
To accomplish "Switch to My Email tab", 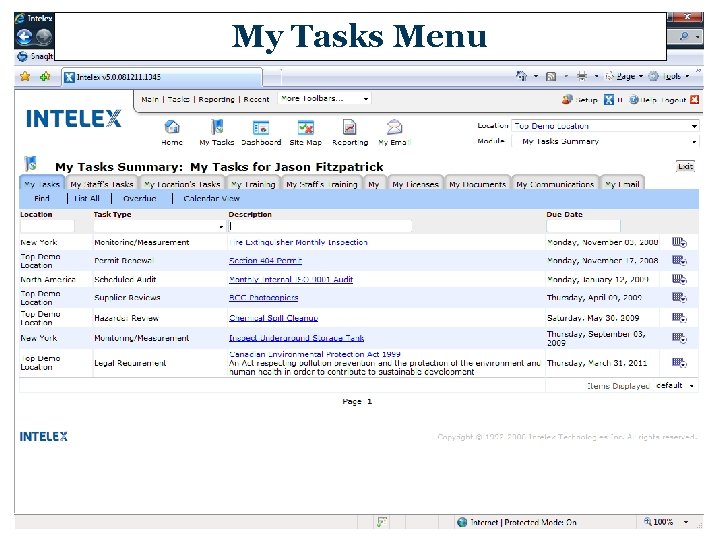I will pyautogui.click(x=622, y=184).
